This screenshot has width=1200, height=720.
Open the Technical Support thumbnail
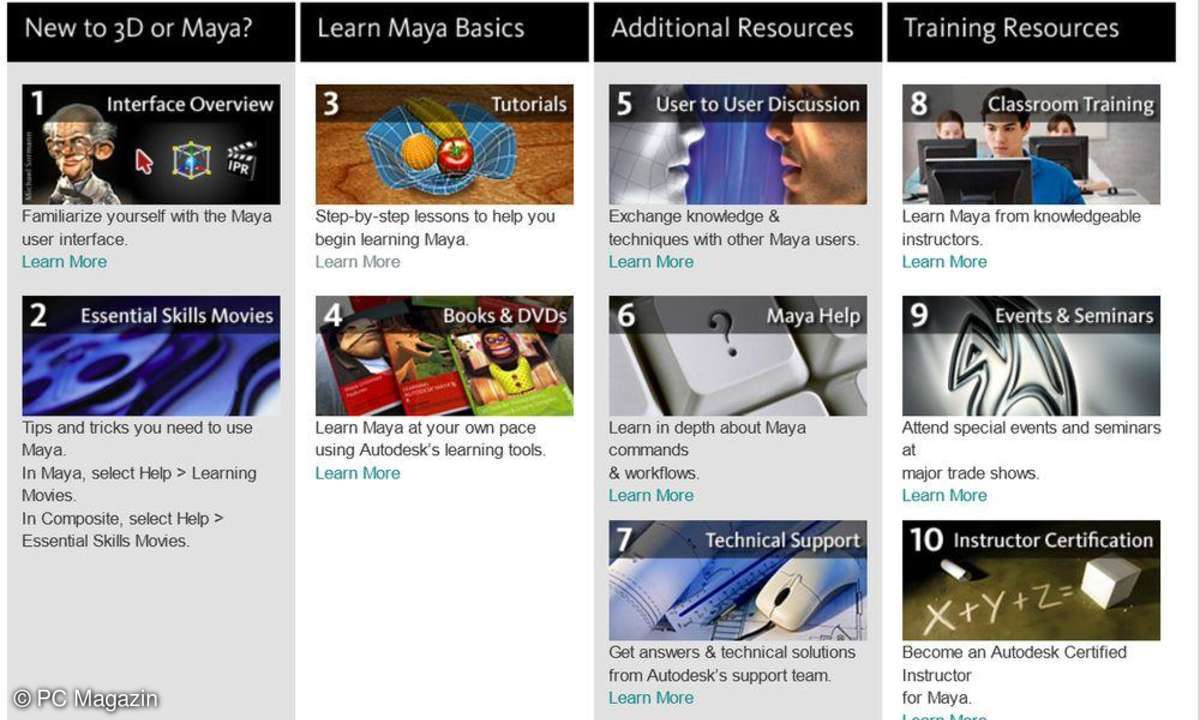coord(738,580)
